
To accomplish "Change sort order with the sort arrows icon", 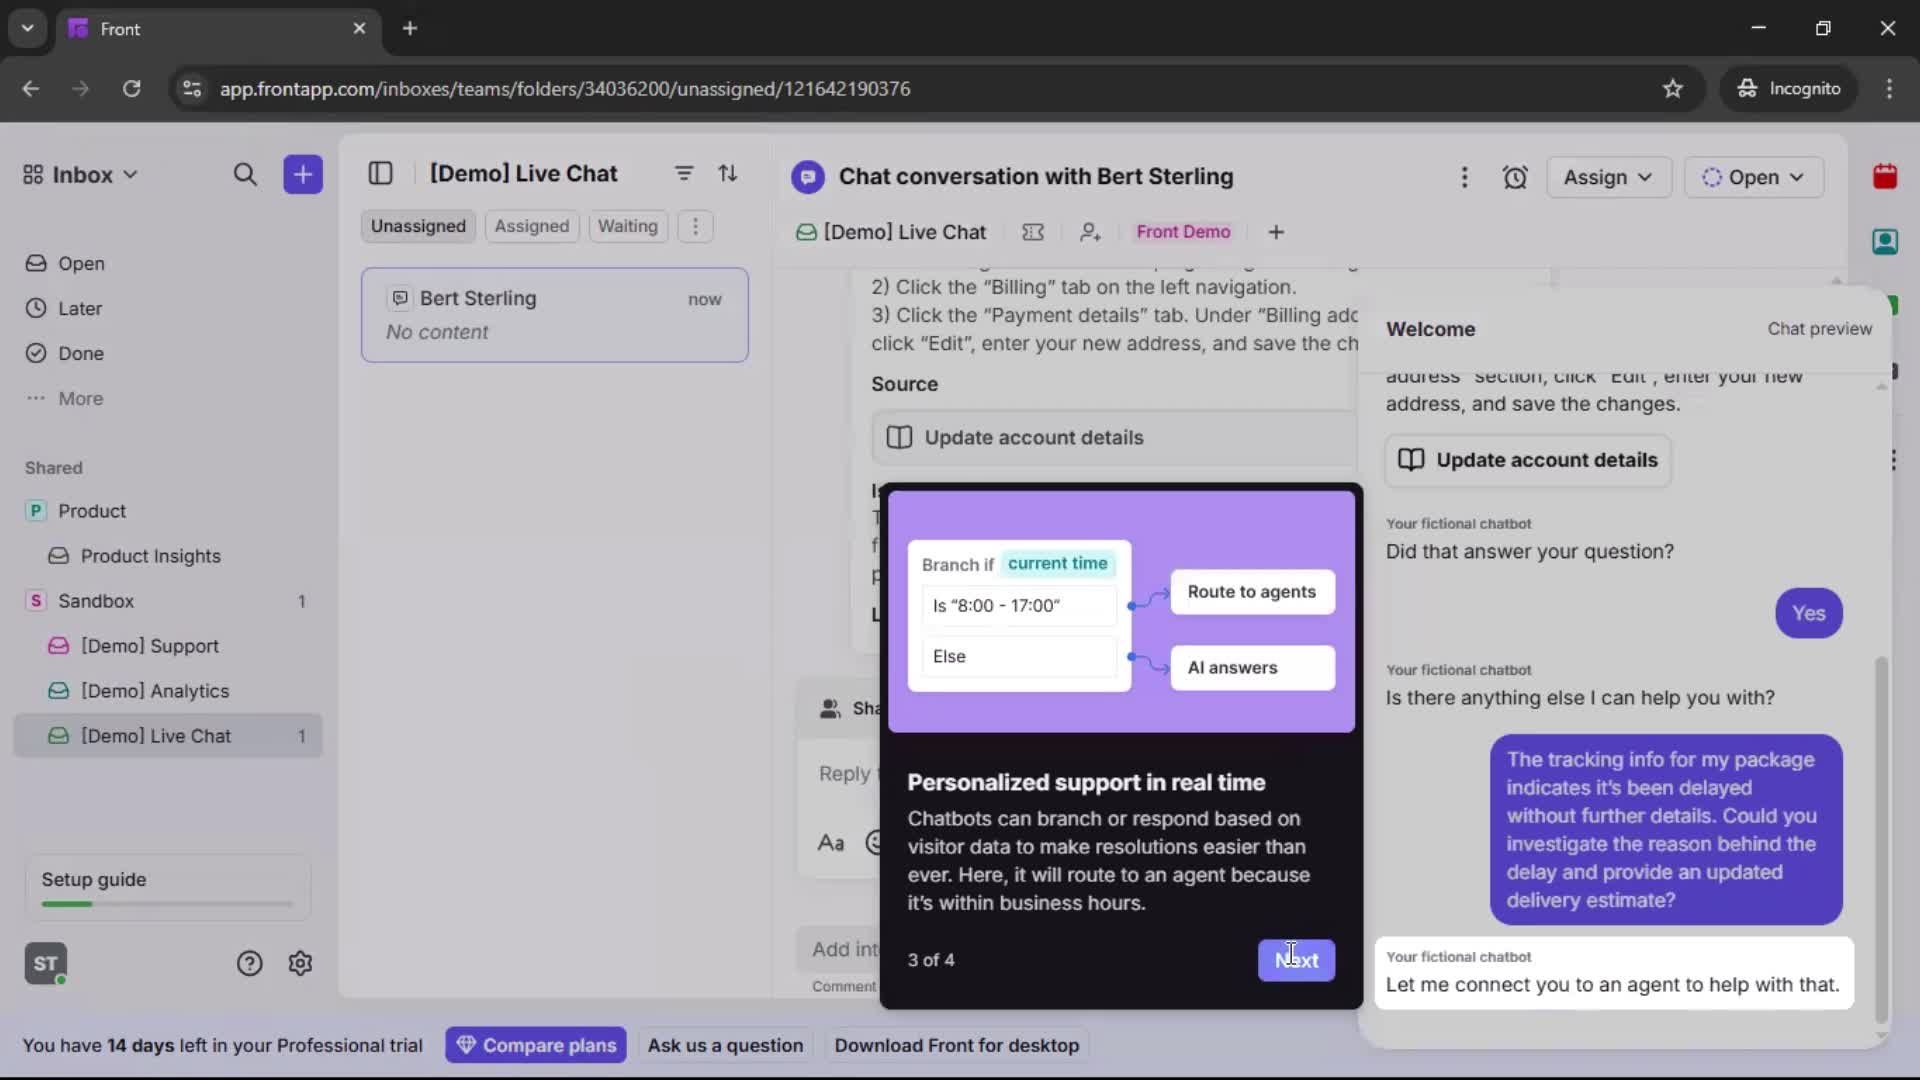I will coord(729,173).
